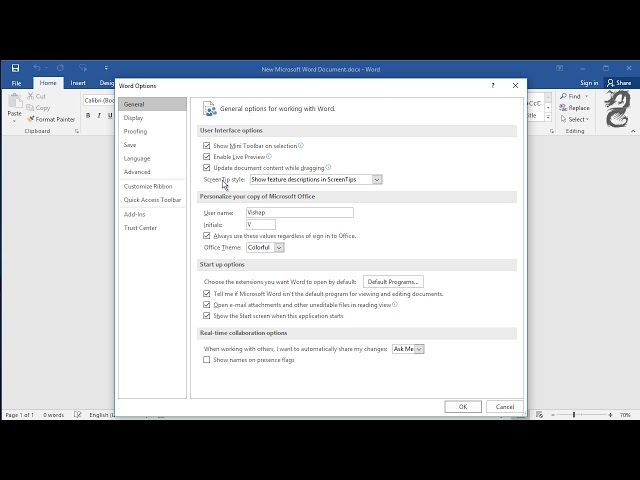This screenshot has height=480, width=640.
Task: Click the zoom slider handle
Action: (x=574, y=415)
